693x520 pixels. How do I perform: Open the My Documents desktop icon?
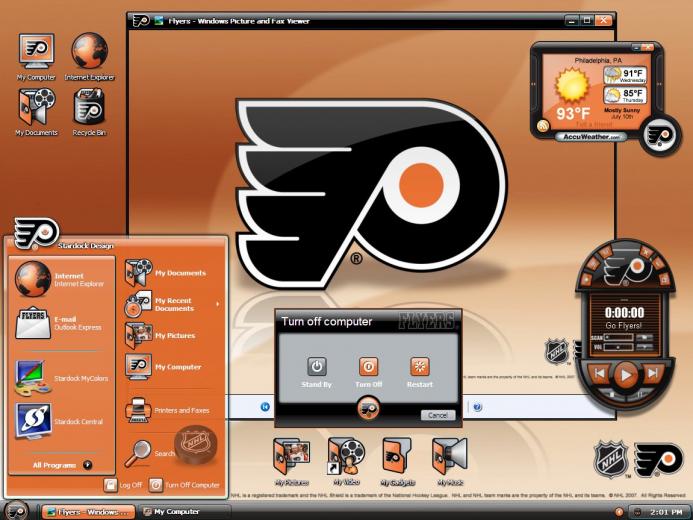(x=36, y=112)
